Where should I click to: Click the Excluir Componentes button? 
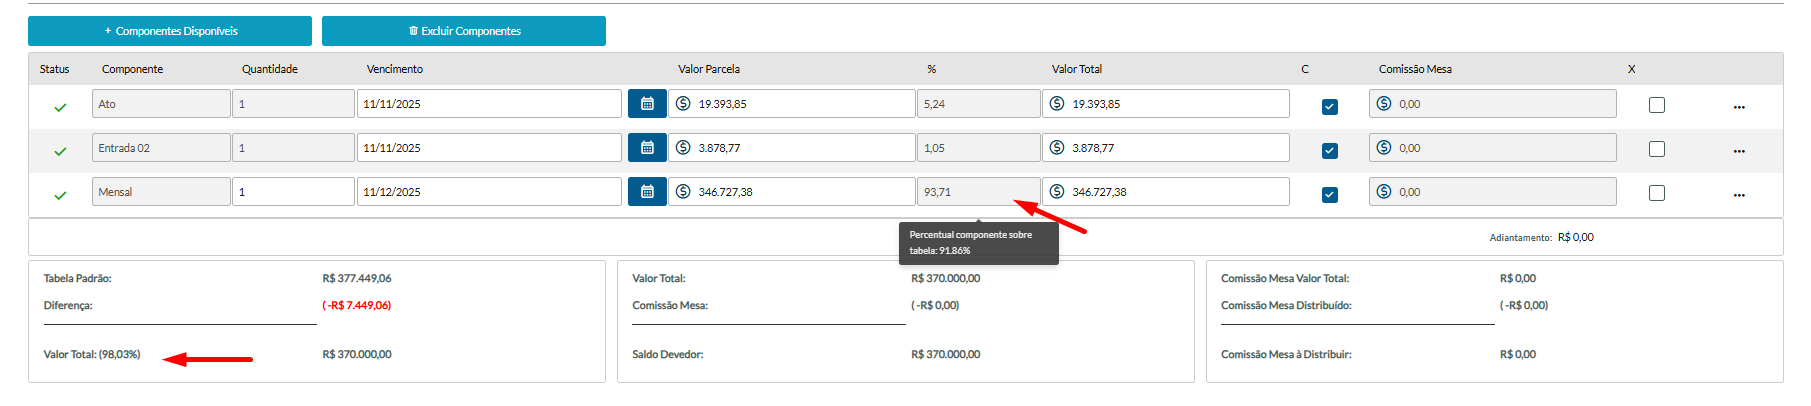pyautogui.click(x=464, y=31)
